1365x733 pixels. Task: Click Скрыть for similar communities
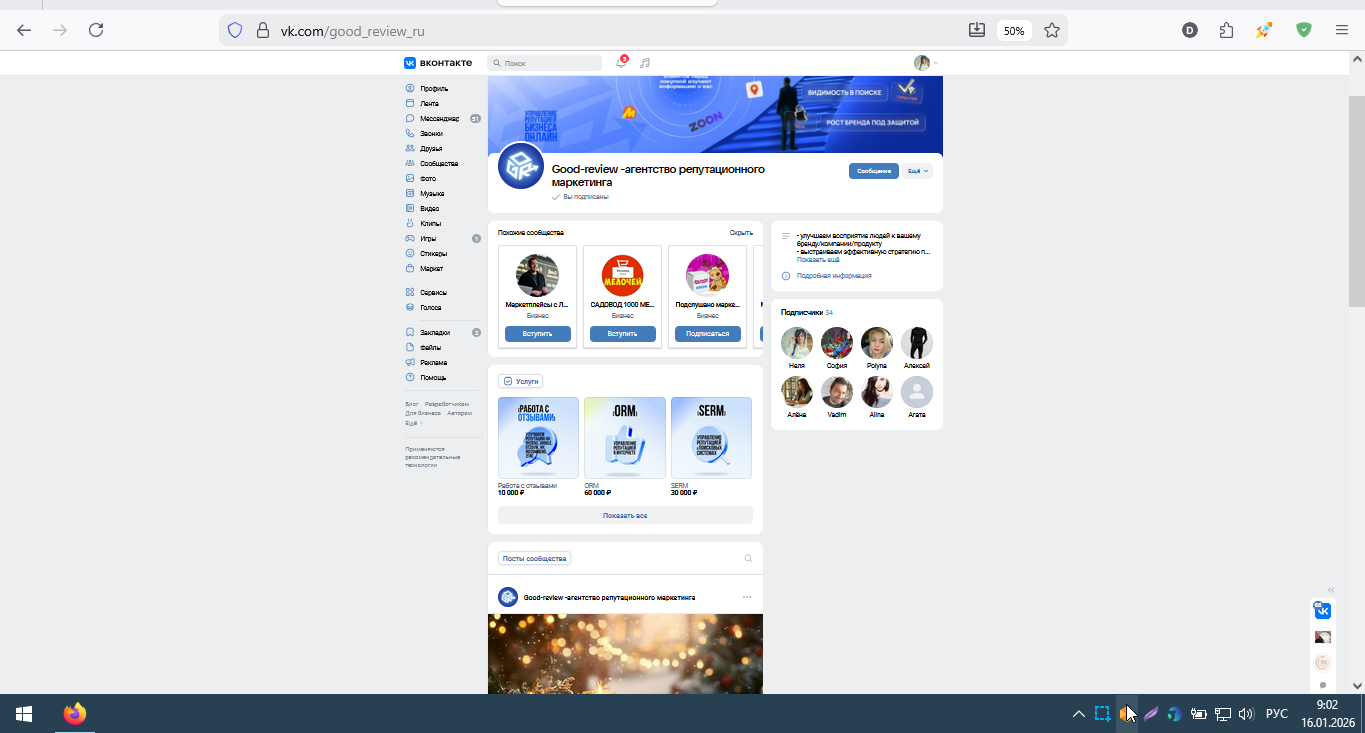click(x=741, y=232)
